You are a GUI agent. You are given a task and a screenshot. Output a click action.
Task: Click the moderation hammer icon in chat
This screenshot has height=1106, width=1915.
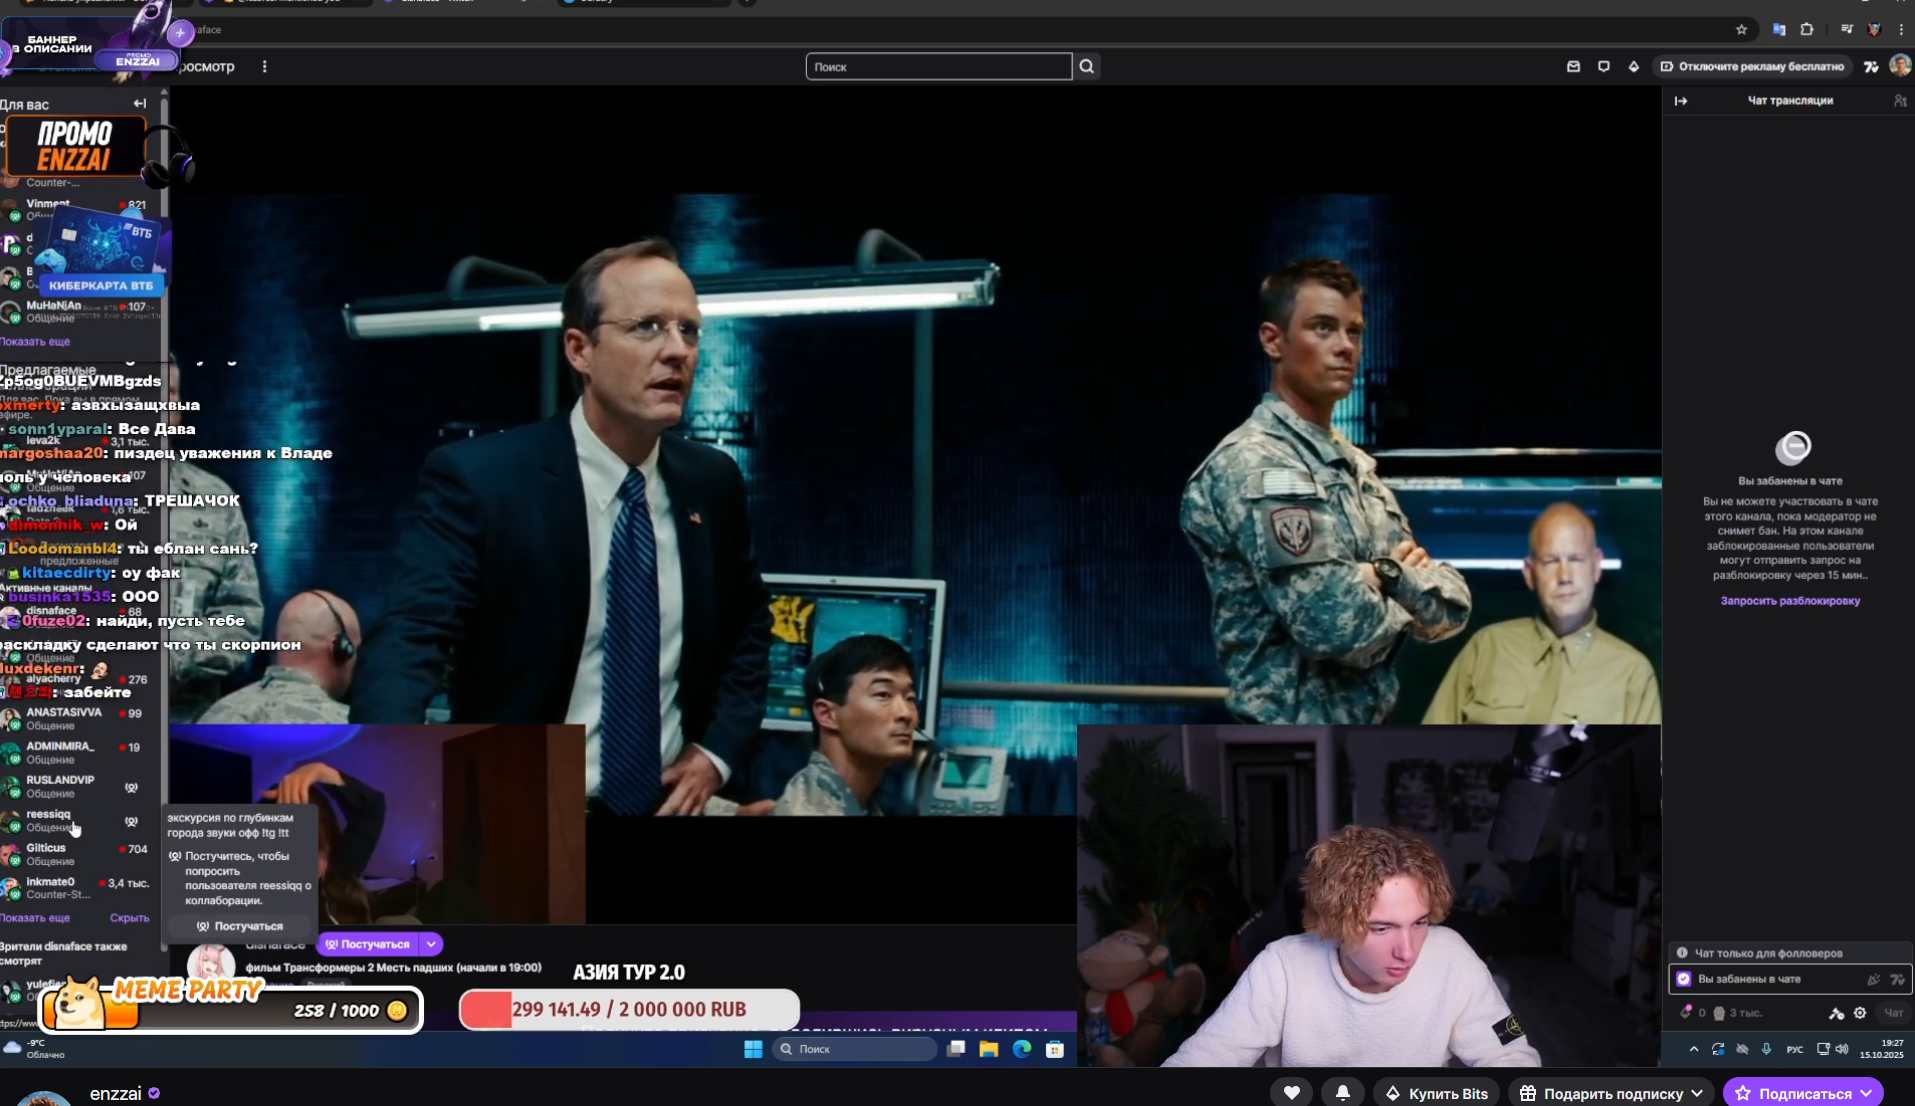[x=1837, y=1013]
